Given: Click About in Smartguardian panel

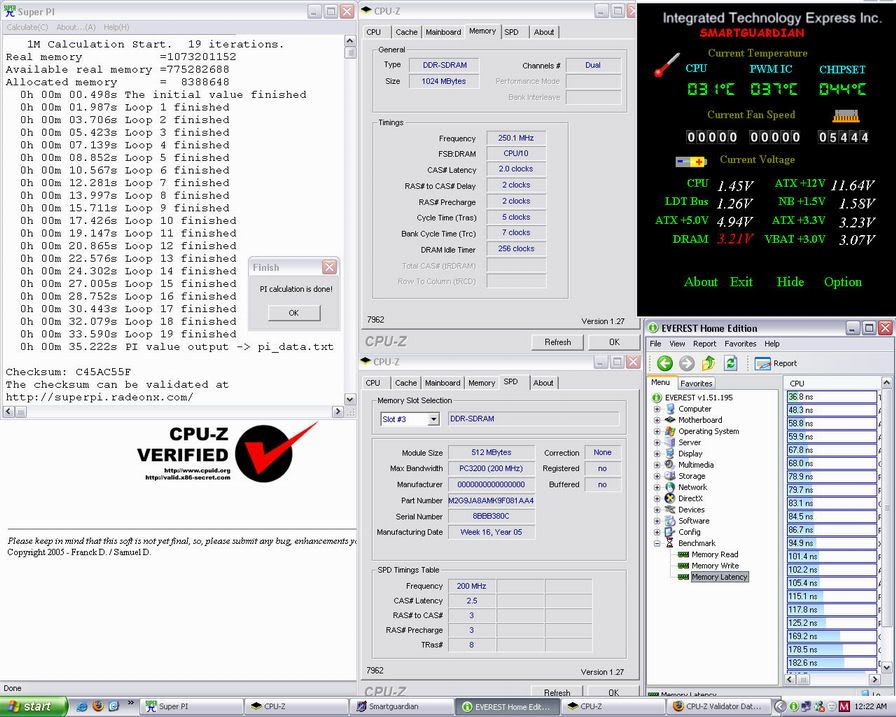Looking at the screenshot, I should click(x=701, y=282).
